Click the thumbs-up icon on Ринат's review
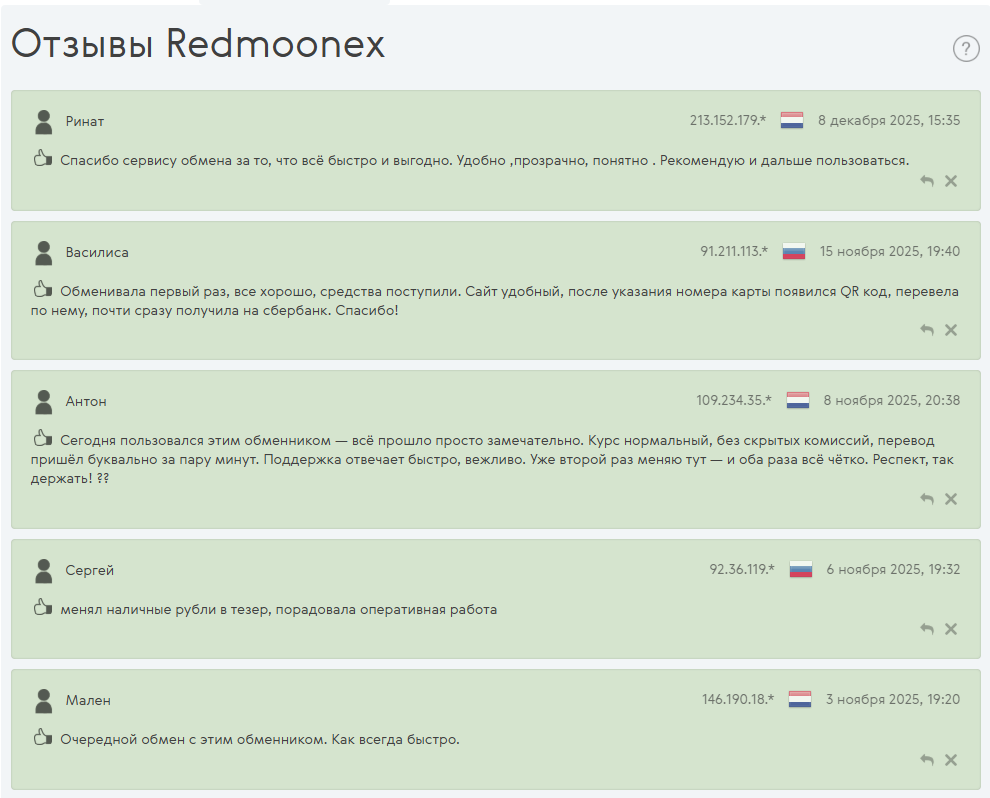The width and height of the screenshot is (990, 798). tap(42, 158)
